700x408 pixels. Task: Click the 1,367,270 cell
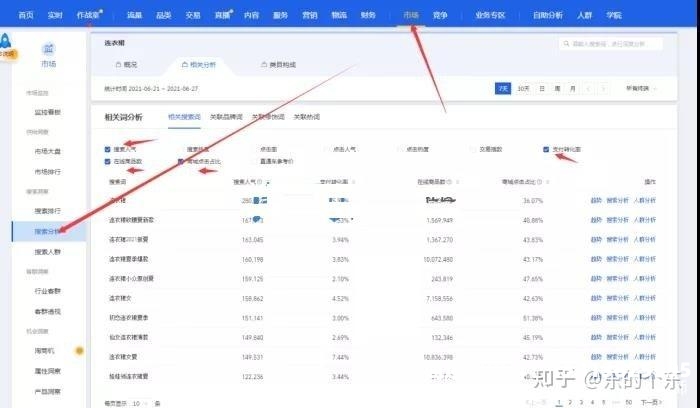[x=439, y=240]
